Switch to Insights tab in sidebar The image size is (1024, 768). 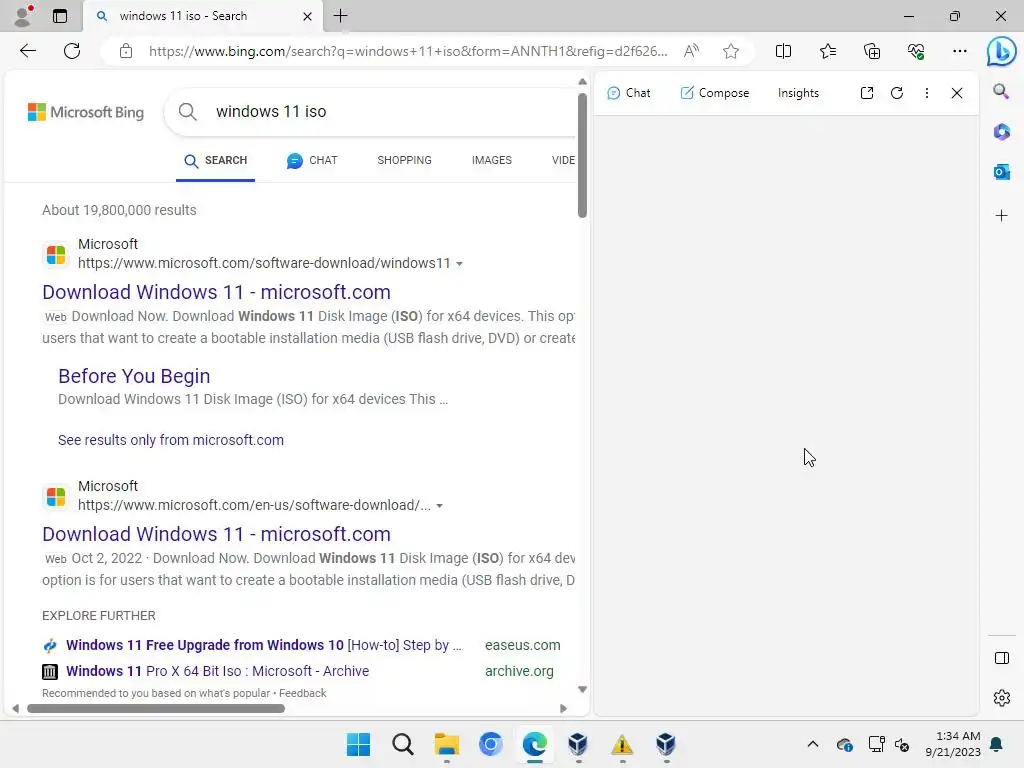coord(798,93)
